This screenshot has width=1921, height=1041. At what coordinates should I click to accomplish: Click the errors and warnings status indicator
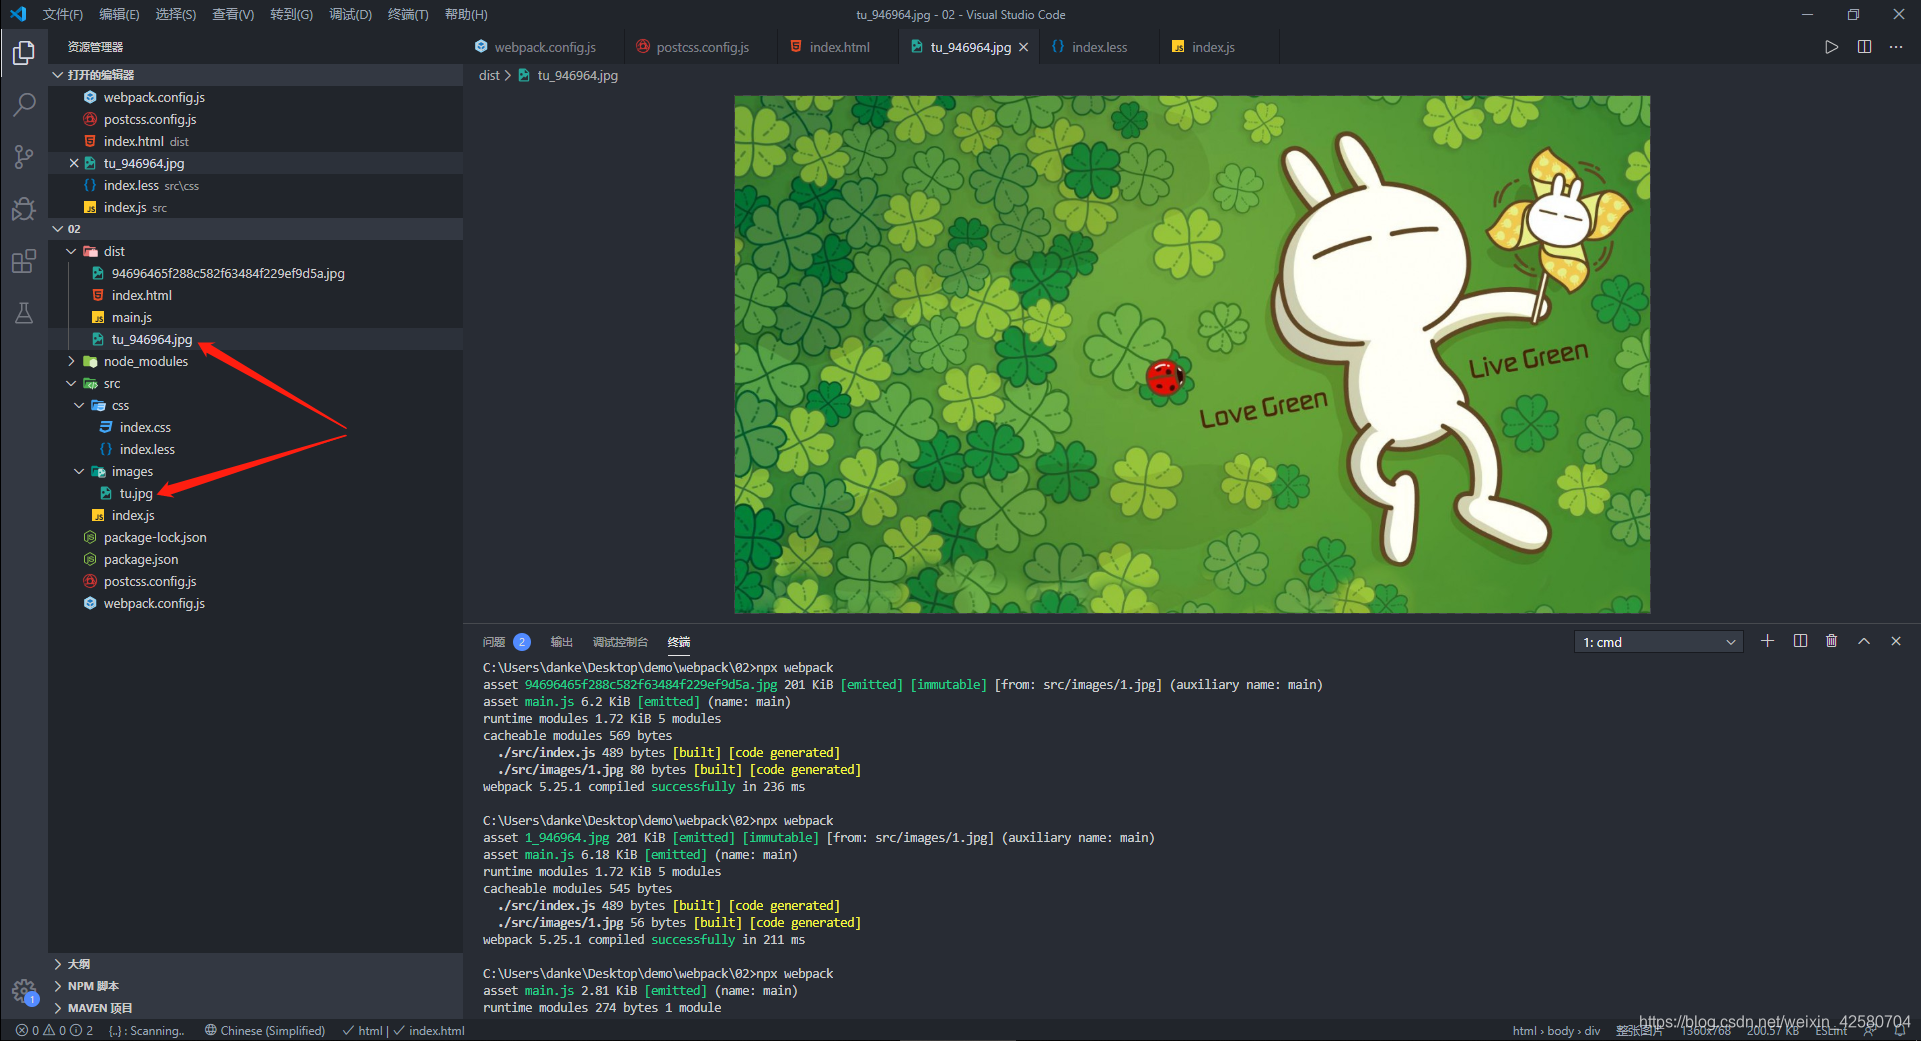[54, 1030]
